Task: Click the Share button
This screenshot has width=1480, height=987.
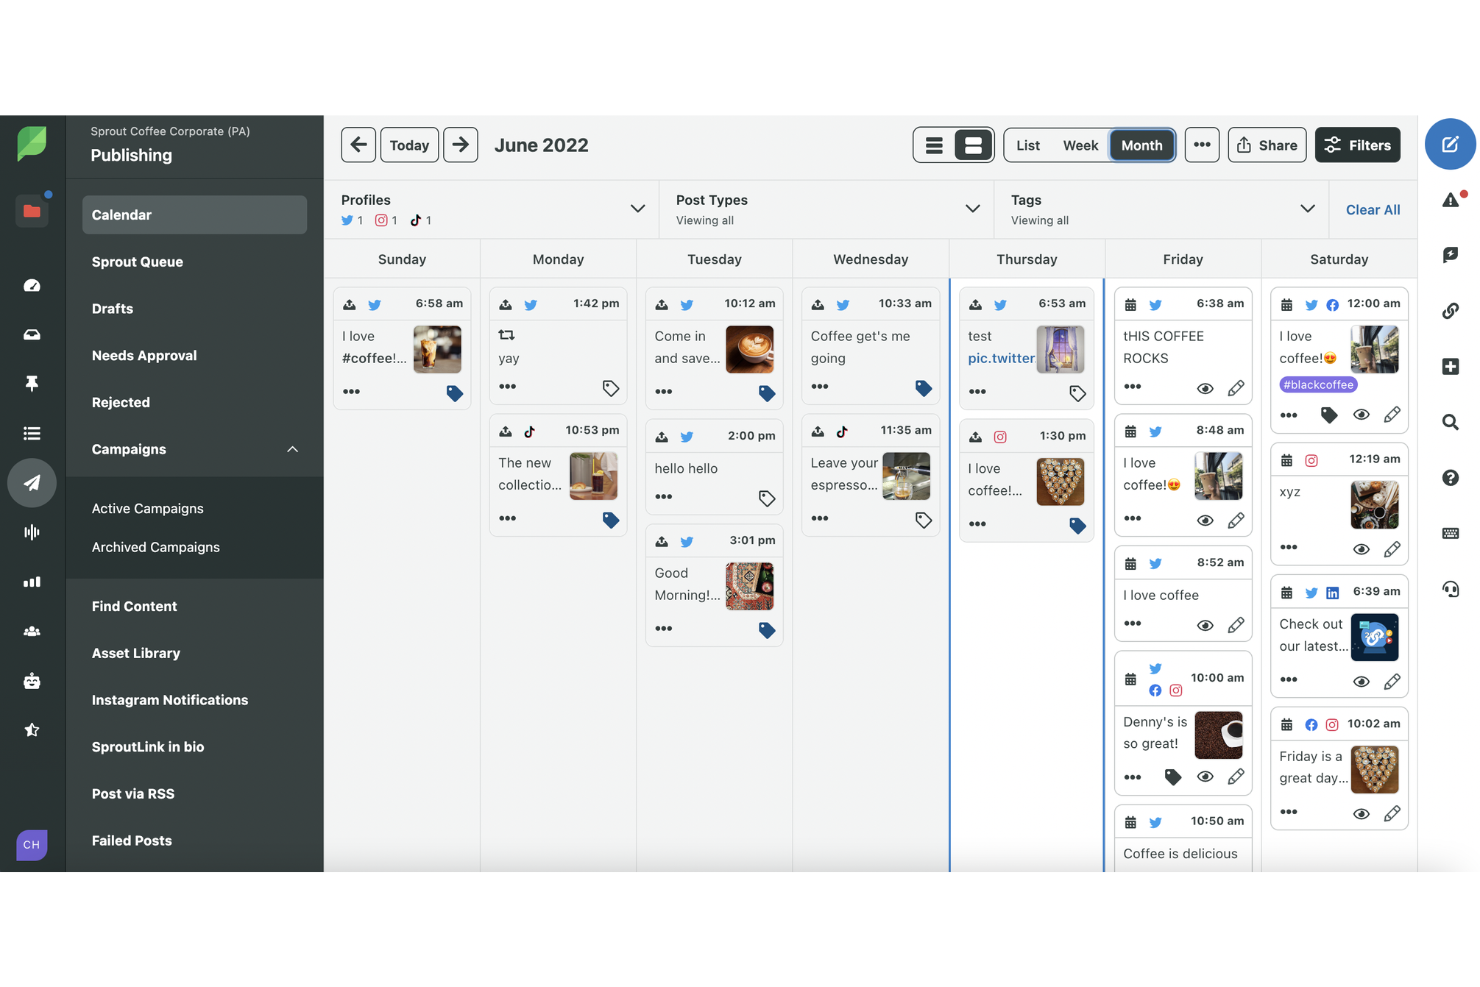Action: tap(1267, 145)
